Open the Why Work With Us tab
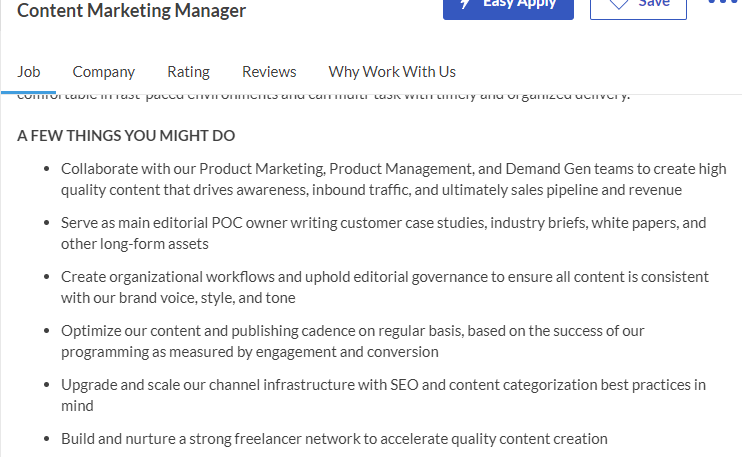The image size is (742, 457). [x=392, y=72]
